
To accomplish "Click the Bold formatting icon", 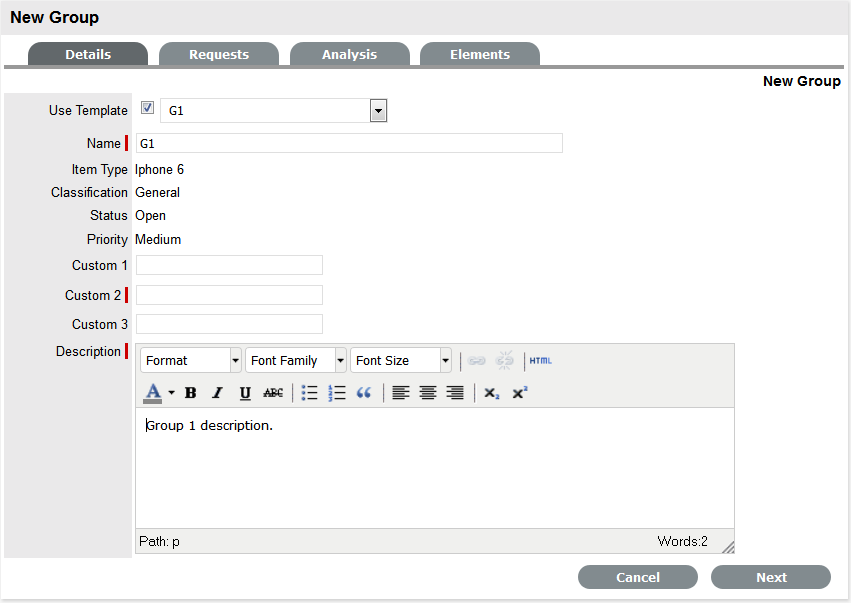I will click(x=190, y=393).
